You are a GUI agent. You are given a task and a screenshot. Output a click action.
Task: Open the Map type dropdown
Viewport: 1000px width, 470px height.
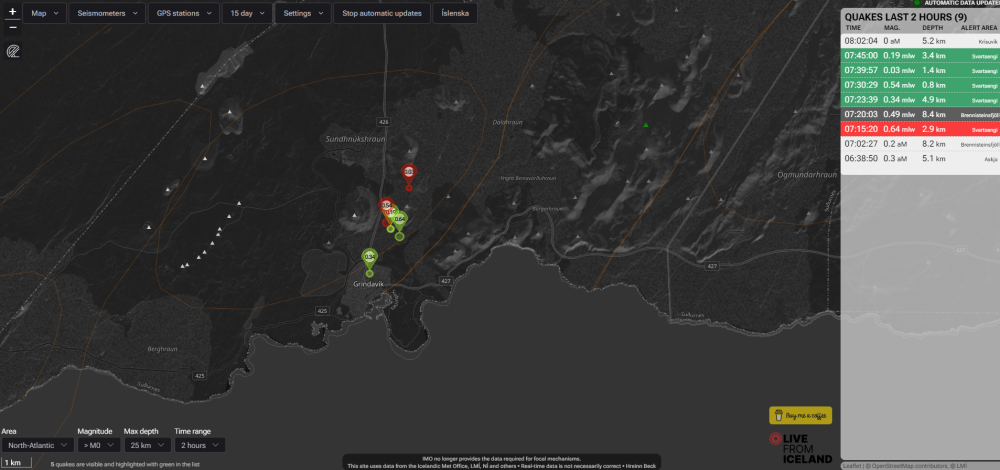44,14
